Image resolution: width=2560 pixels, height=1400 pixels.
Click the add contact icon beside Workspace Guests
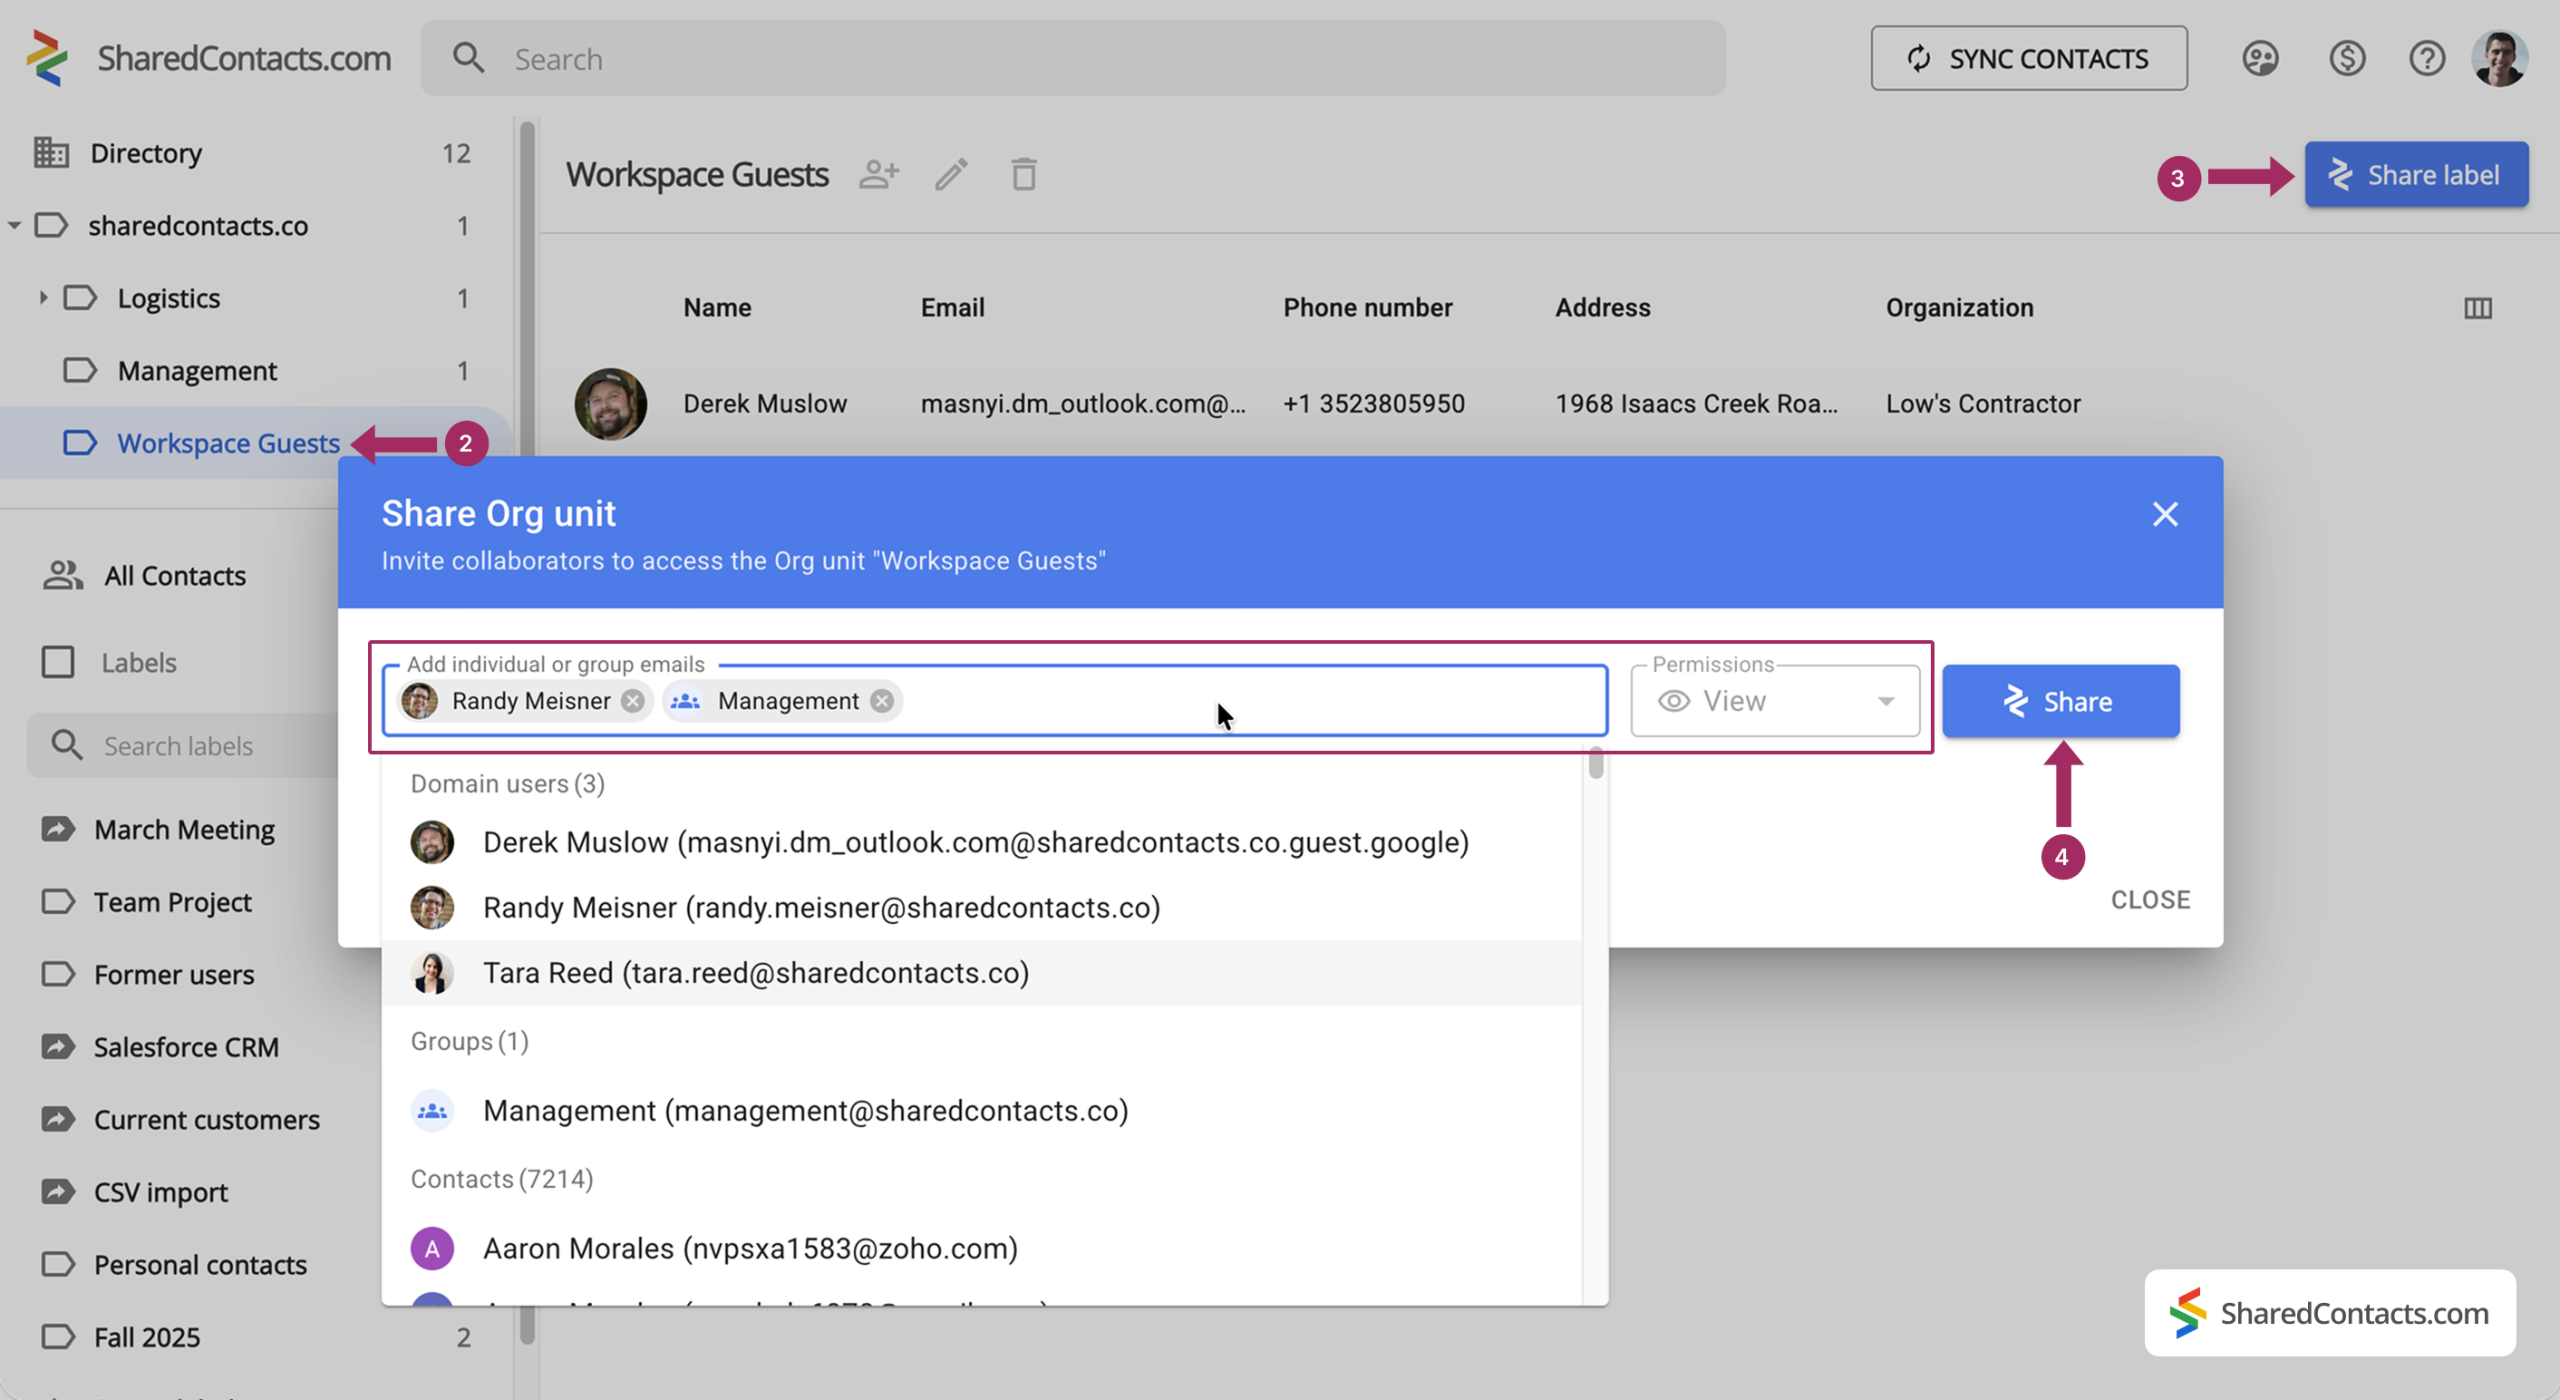(879, 174)
